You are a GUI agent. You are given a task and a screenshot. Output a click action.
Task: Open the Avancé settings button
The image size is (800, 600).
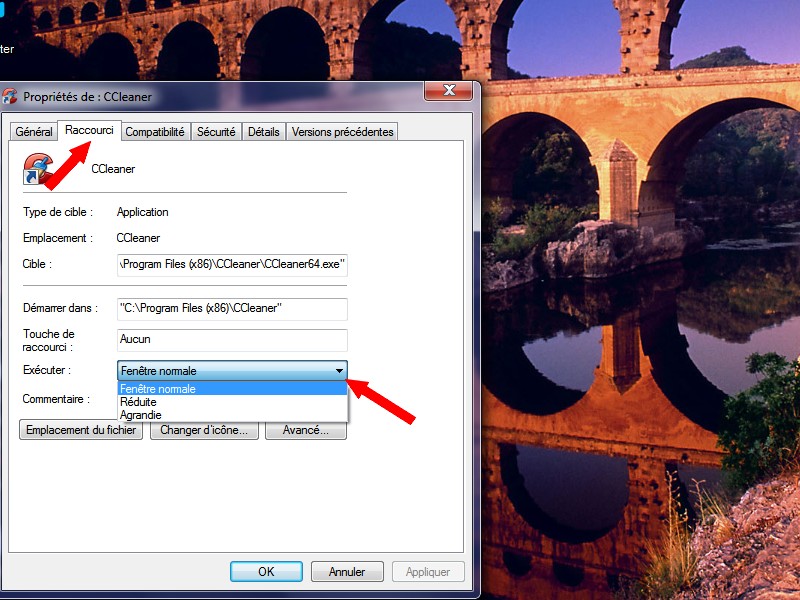(x=305, y=430)
